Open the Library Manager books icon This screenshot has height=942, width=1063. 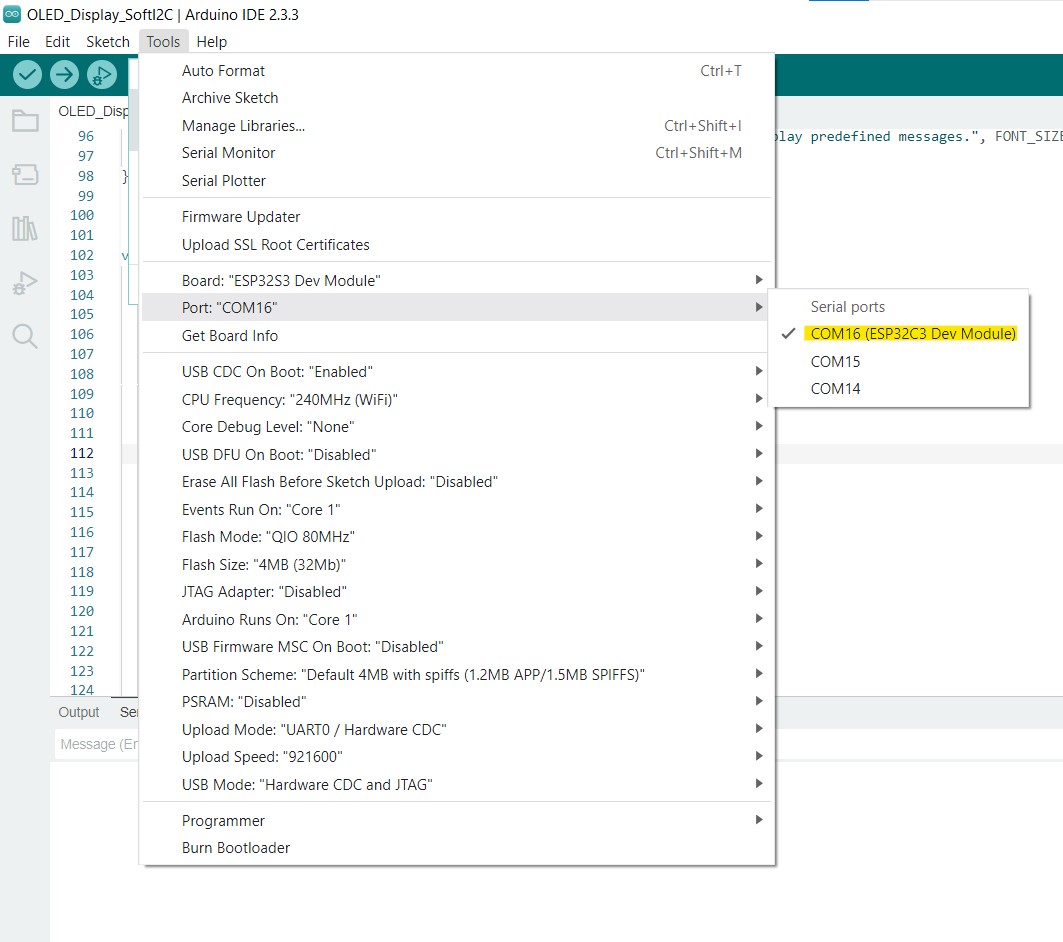click(25, 228)
